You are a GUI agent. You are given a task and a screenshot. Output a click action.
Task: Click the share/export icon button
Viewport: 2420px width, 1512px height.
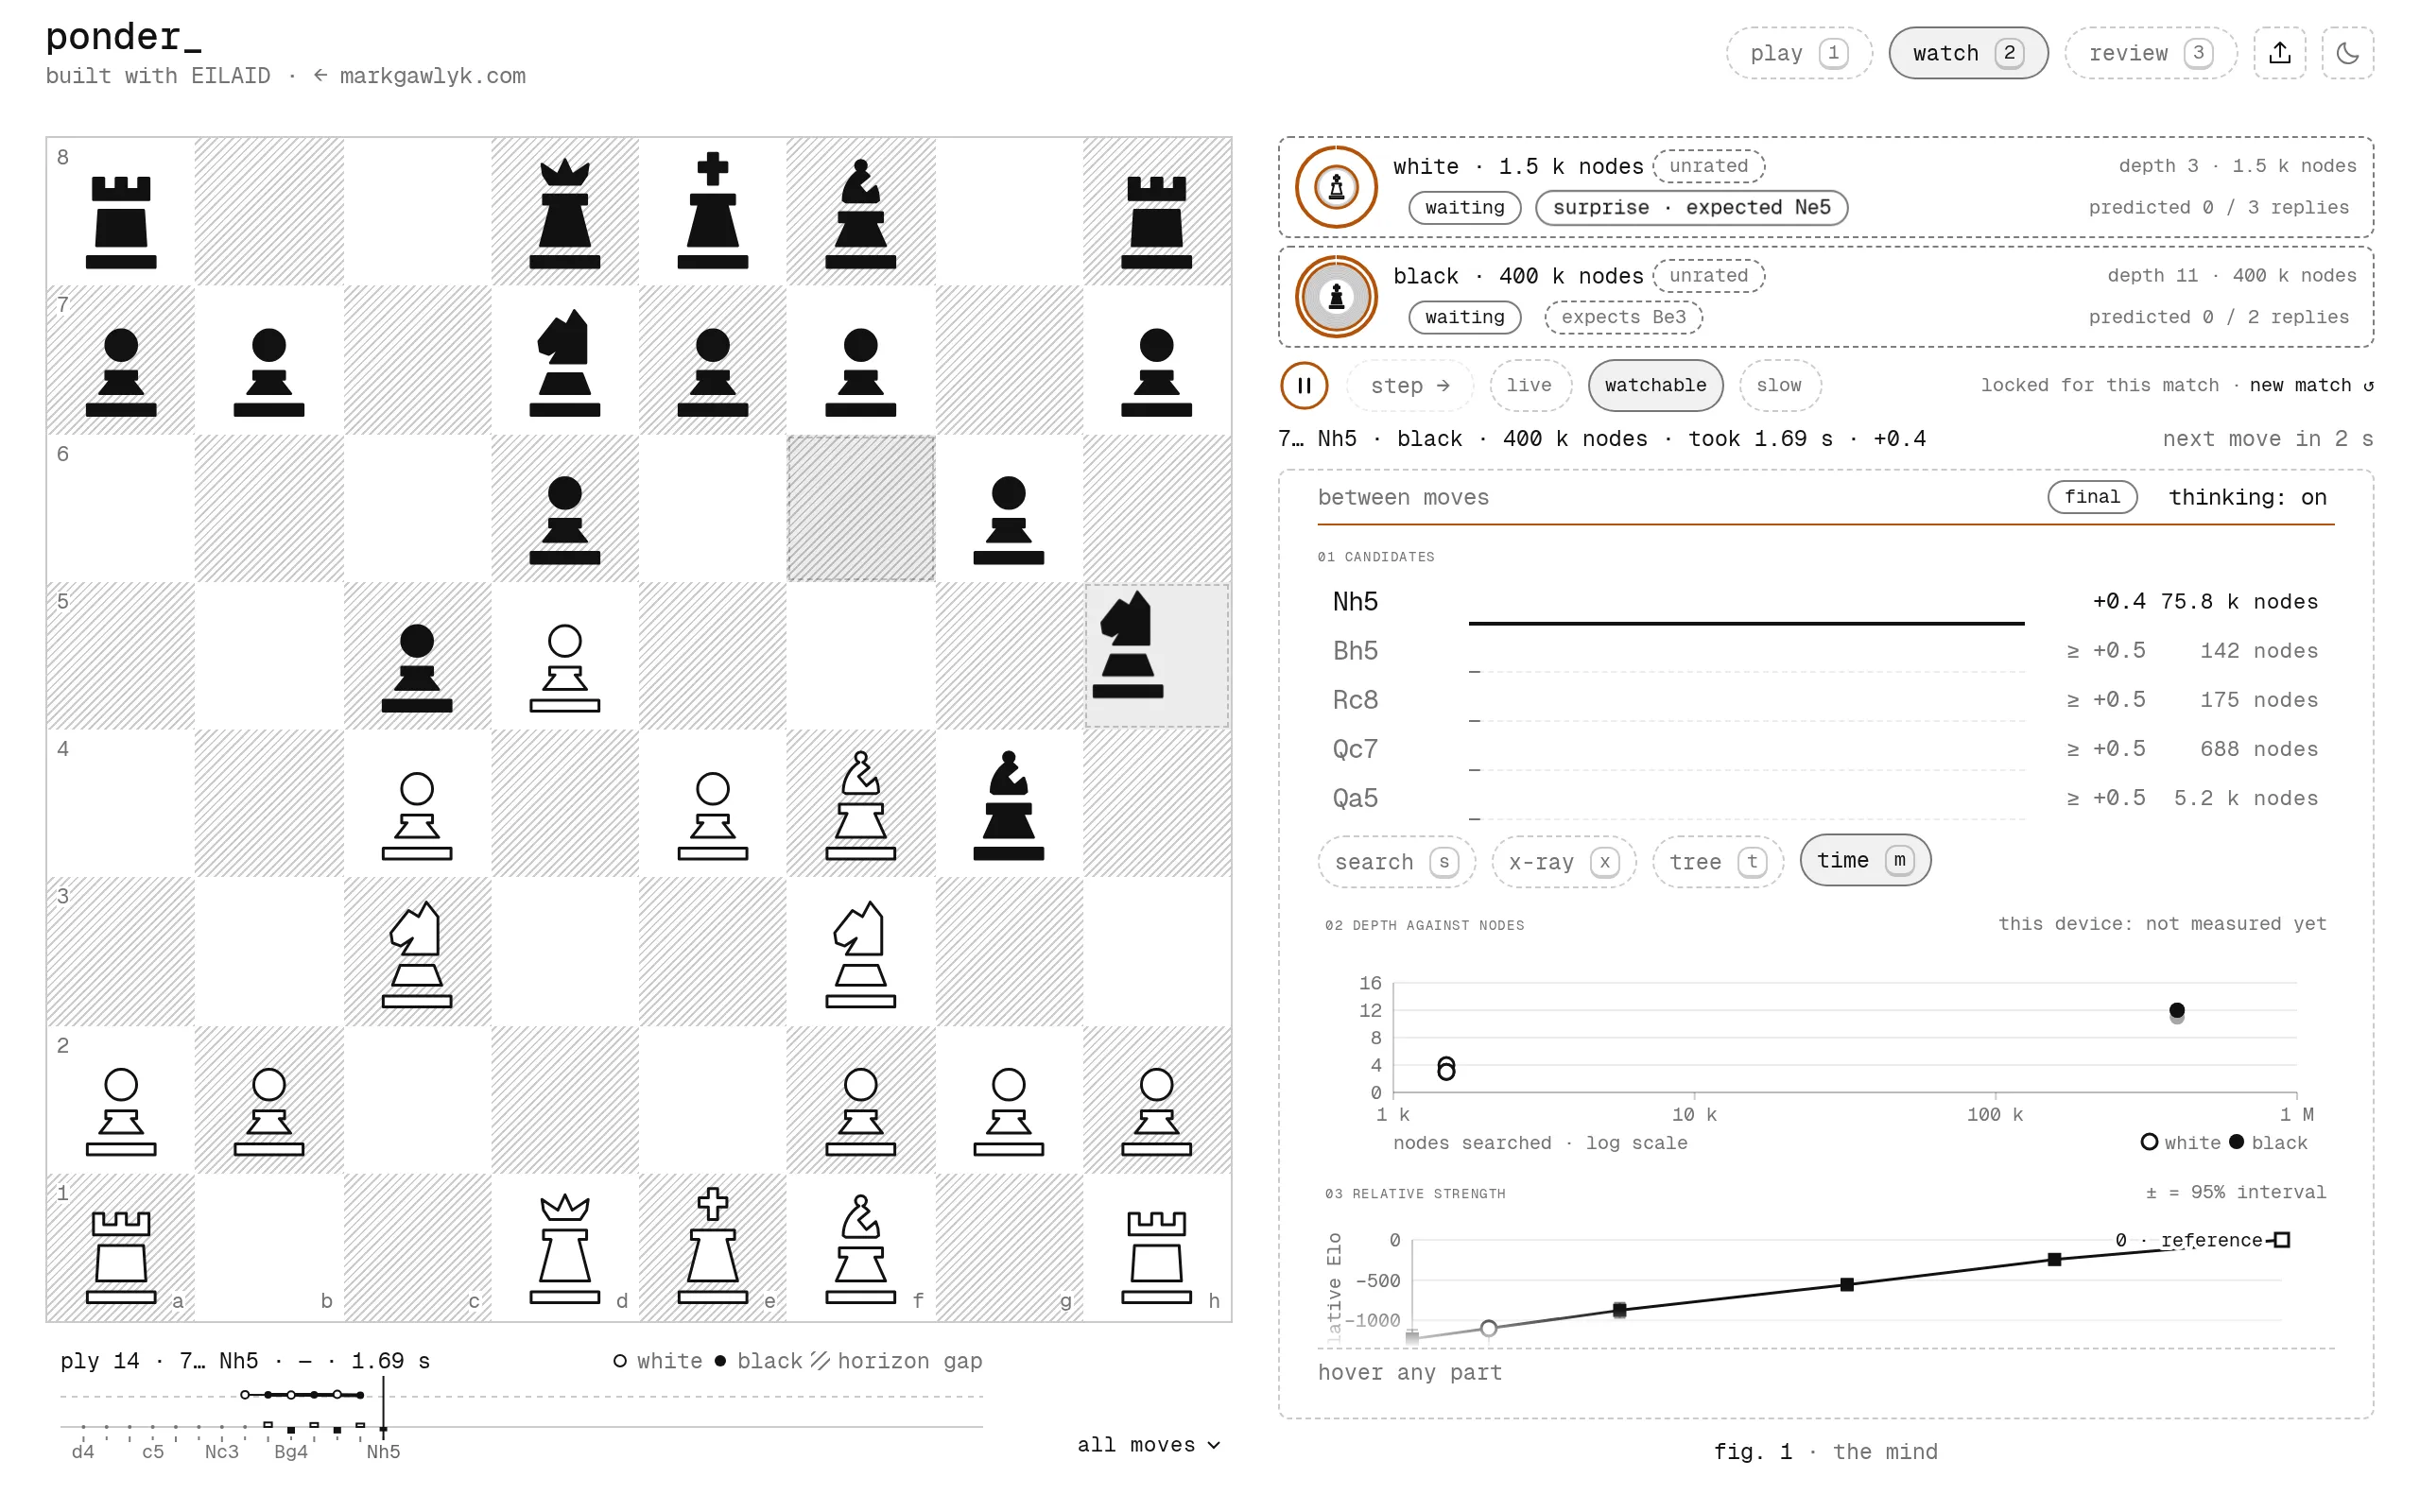point(2279,53)
